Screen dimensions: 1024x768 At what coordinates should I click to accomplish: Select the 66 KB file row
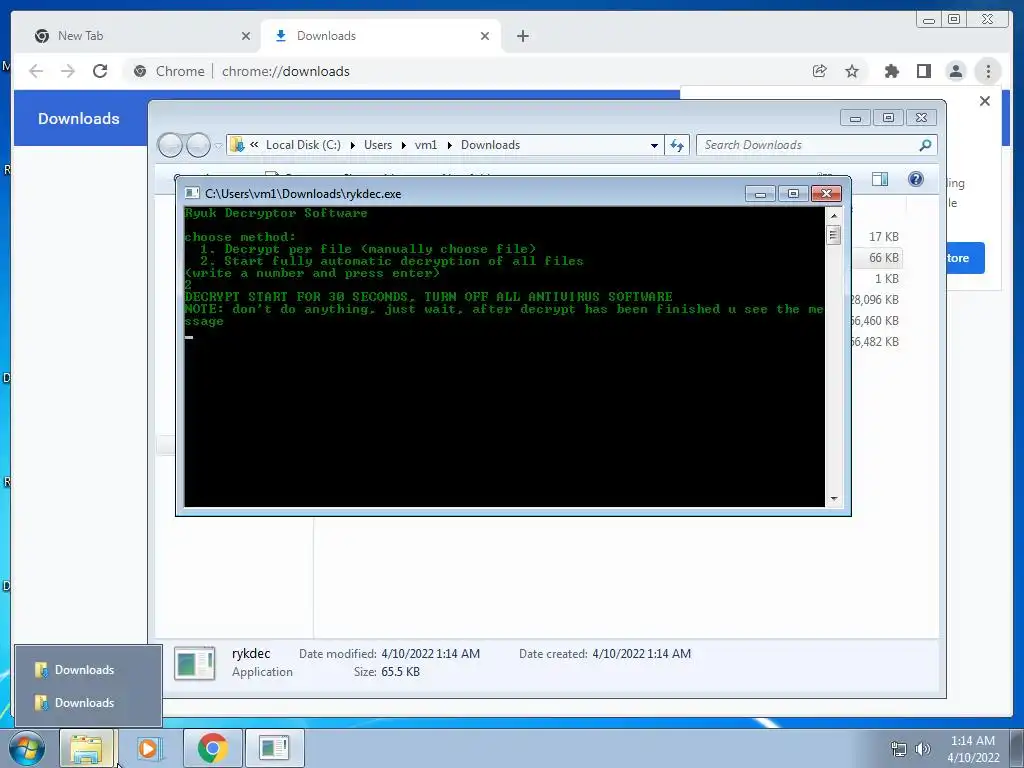click(876, 257)
